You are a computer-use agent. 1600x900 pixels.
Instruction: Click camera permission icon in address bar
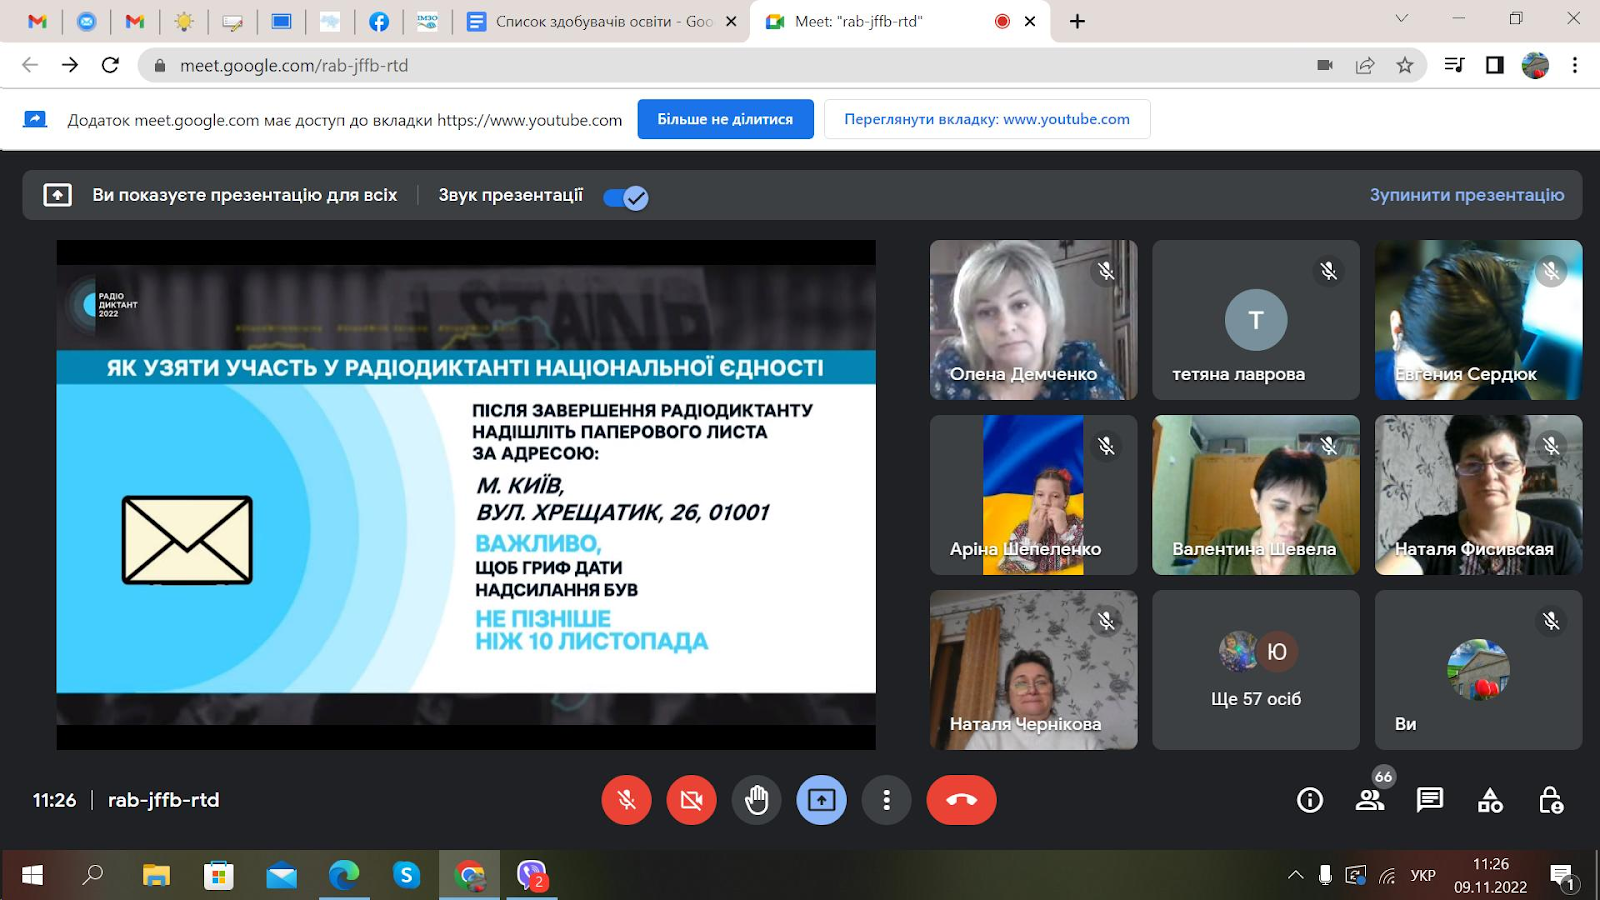pos(1325,65)
